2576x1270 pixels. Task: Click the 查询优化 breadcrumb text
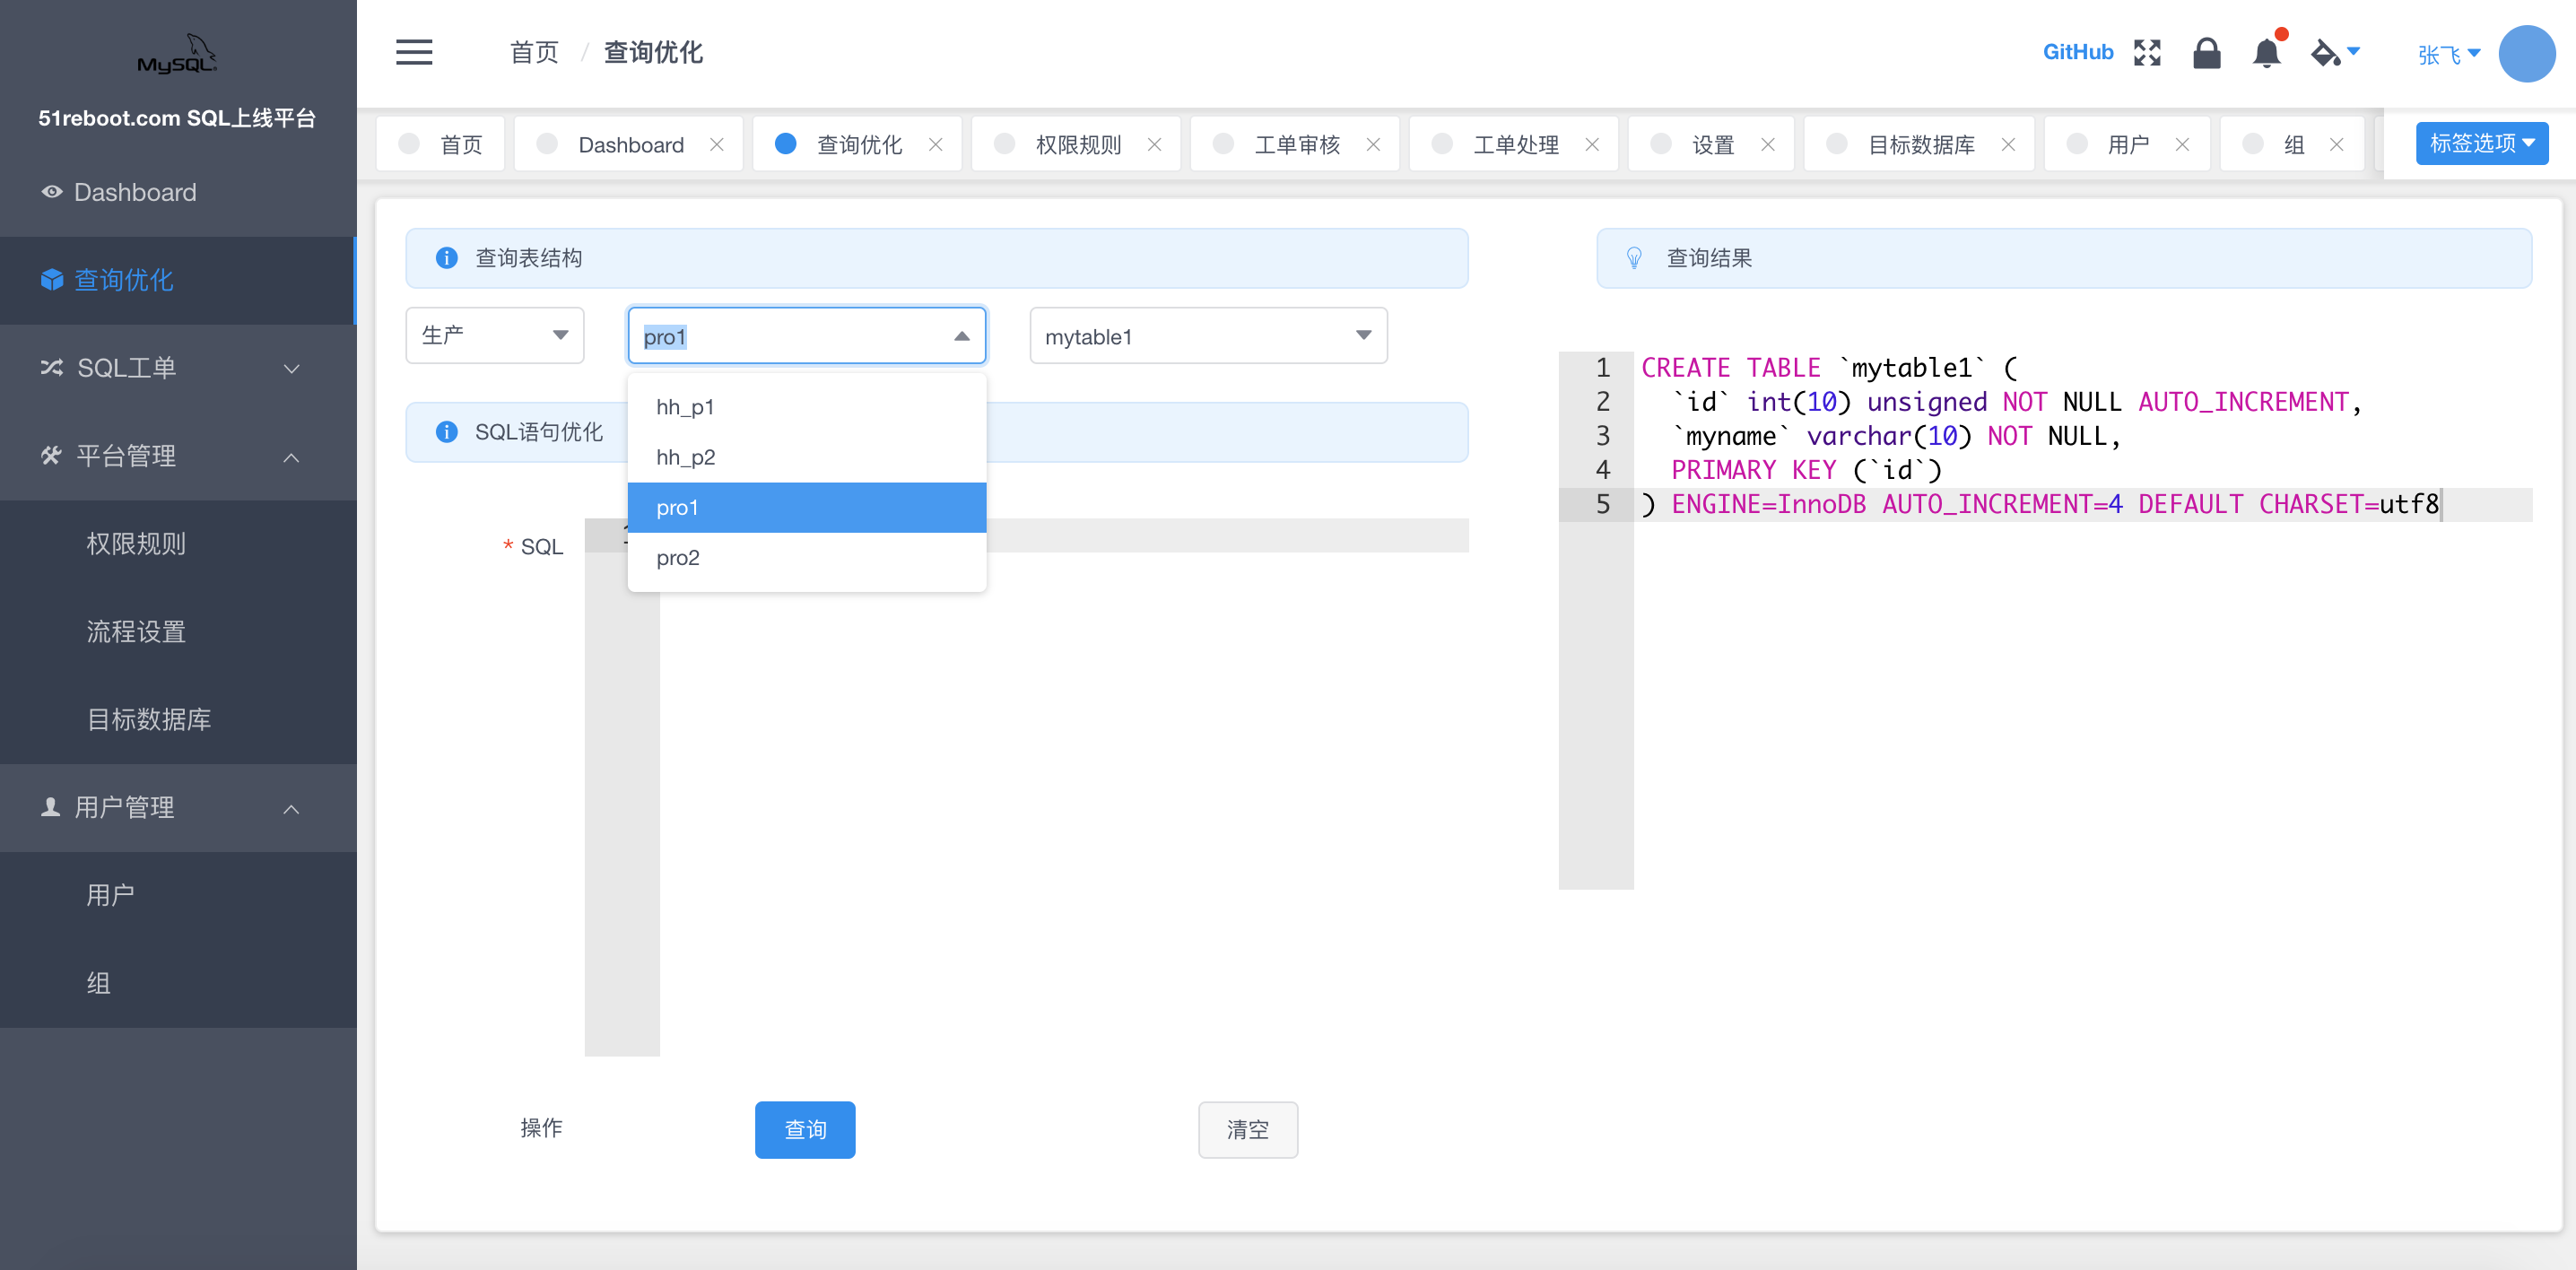click(x=653, y=52)
